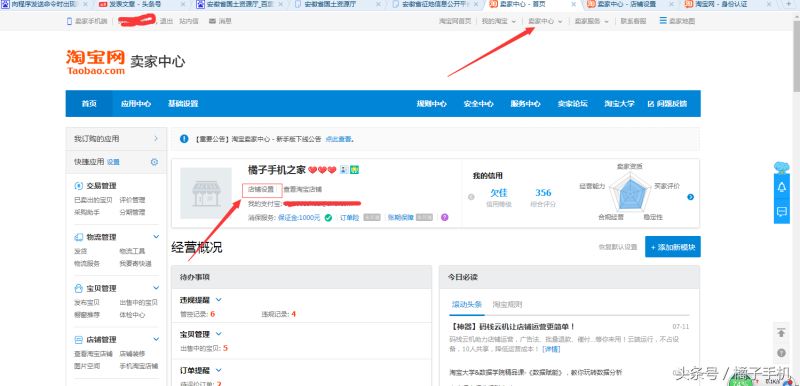The image size is (800, 386).
Task: Collapse the 宝贝管理 sidebar section chevron
Action: click(x=156, y=288)
